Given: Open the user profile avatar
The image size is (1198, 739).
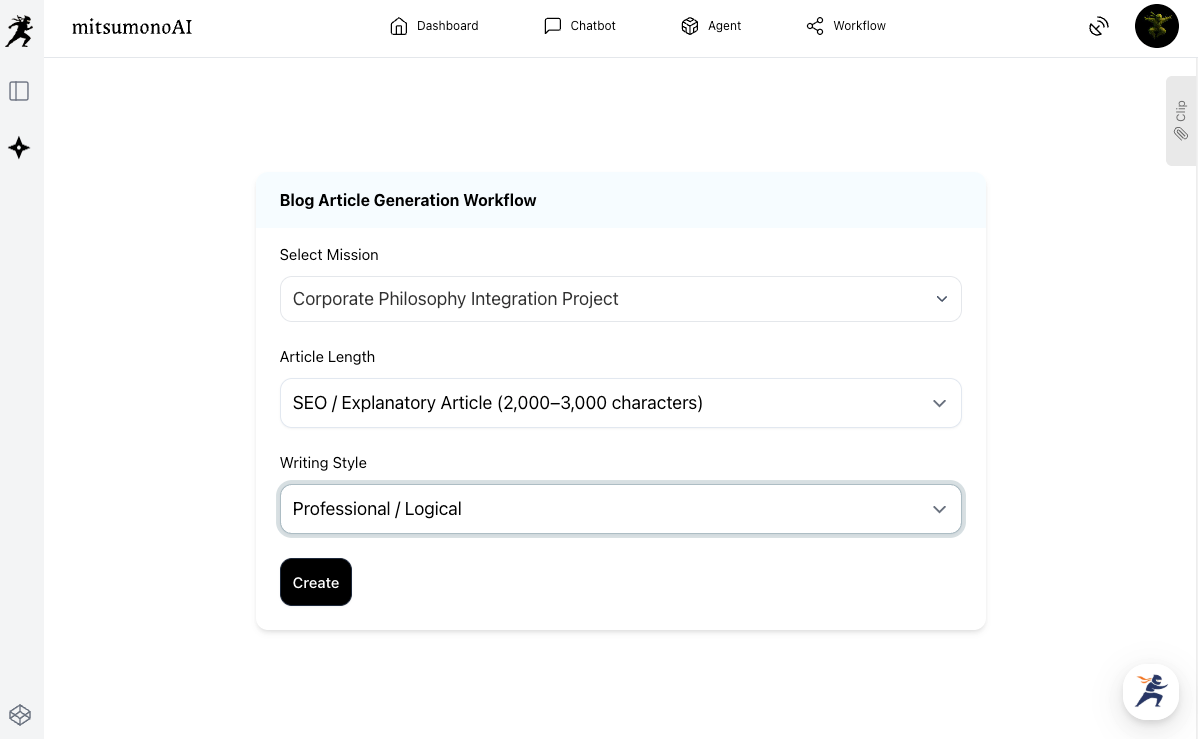Looking at the screenshot, I should [1157, 26].
